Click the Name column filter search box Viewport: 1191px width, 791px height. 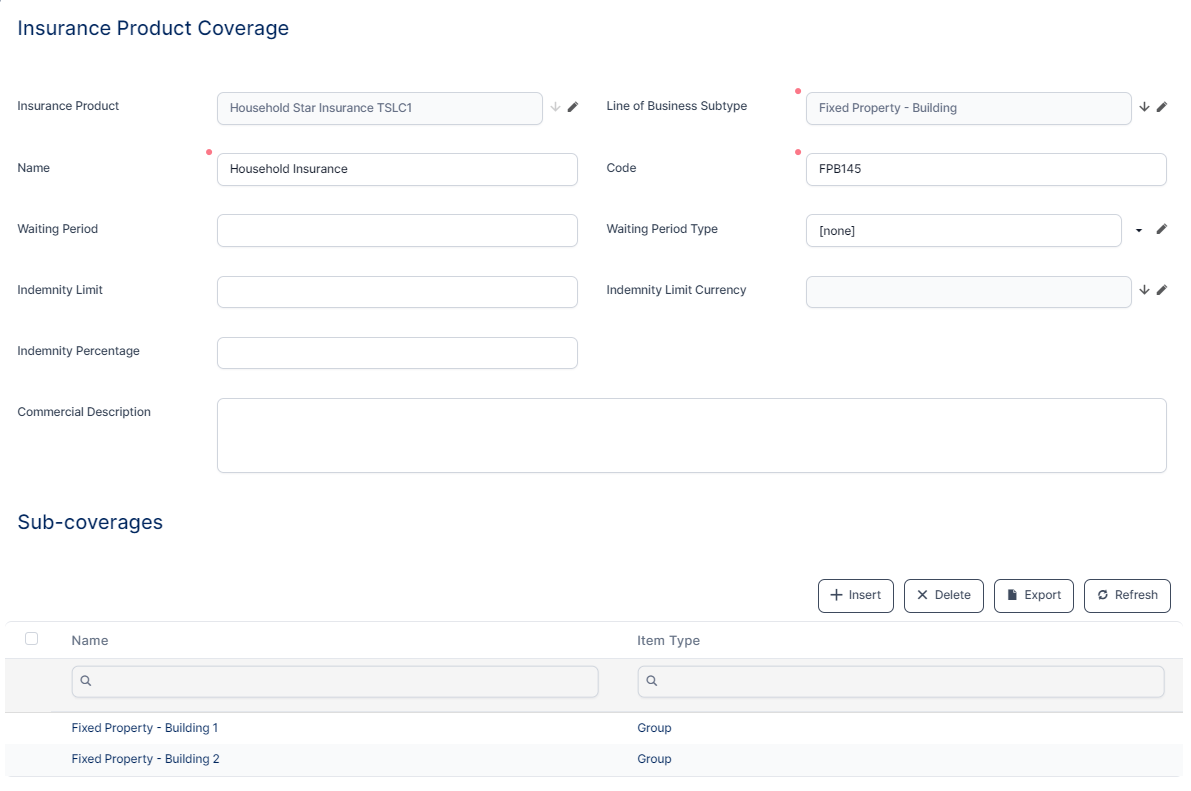coord(335,681)
